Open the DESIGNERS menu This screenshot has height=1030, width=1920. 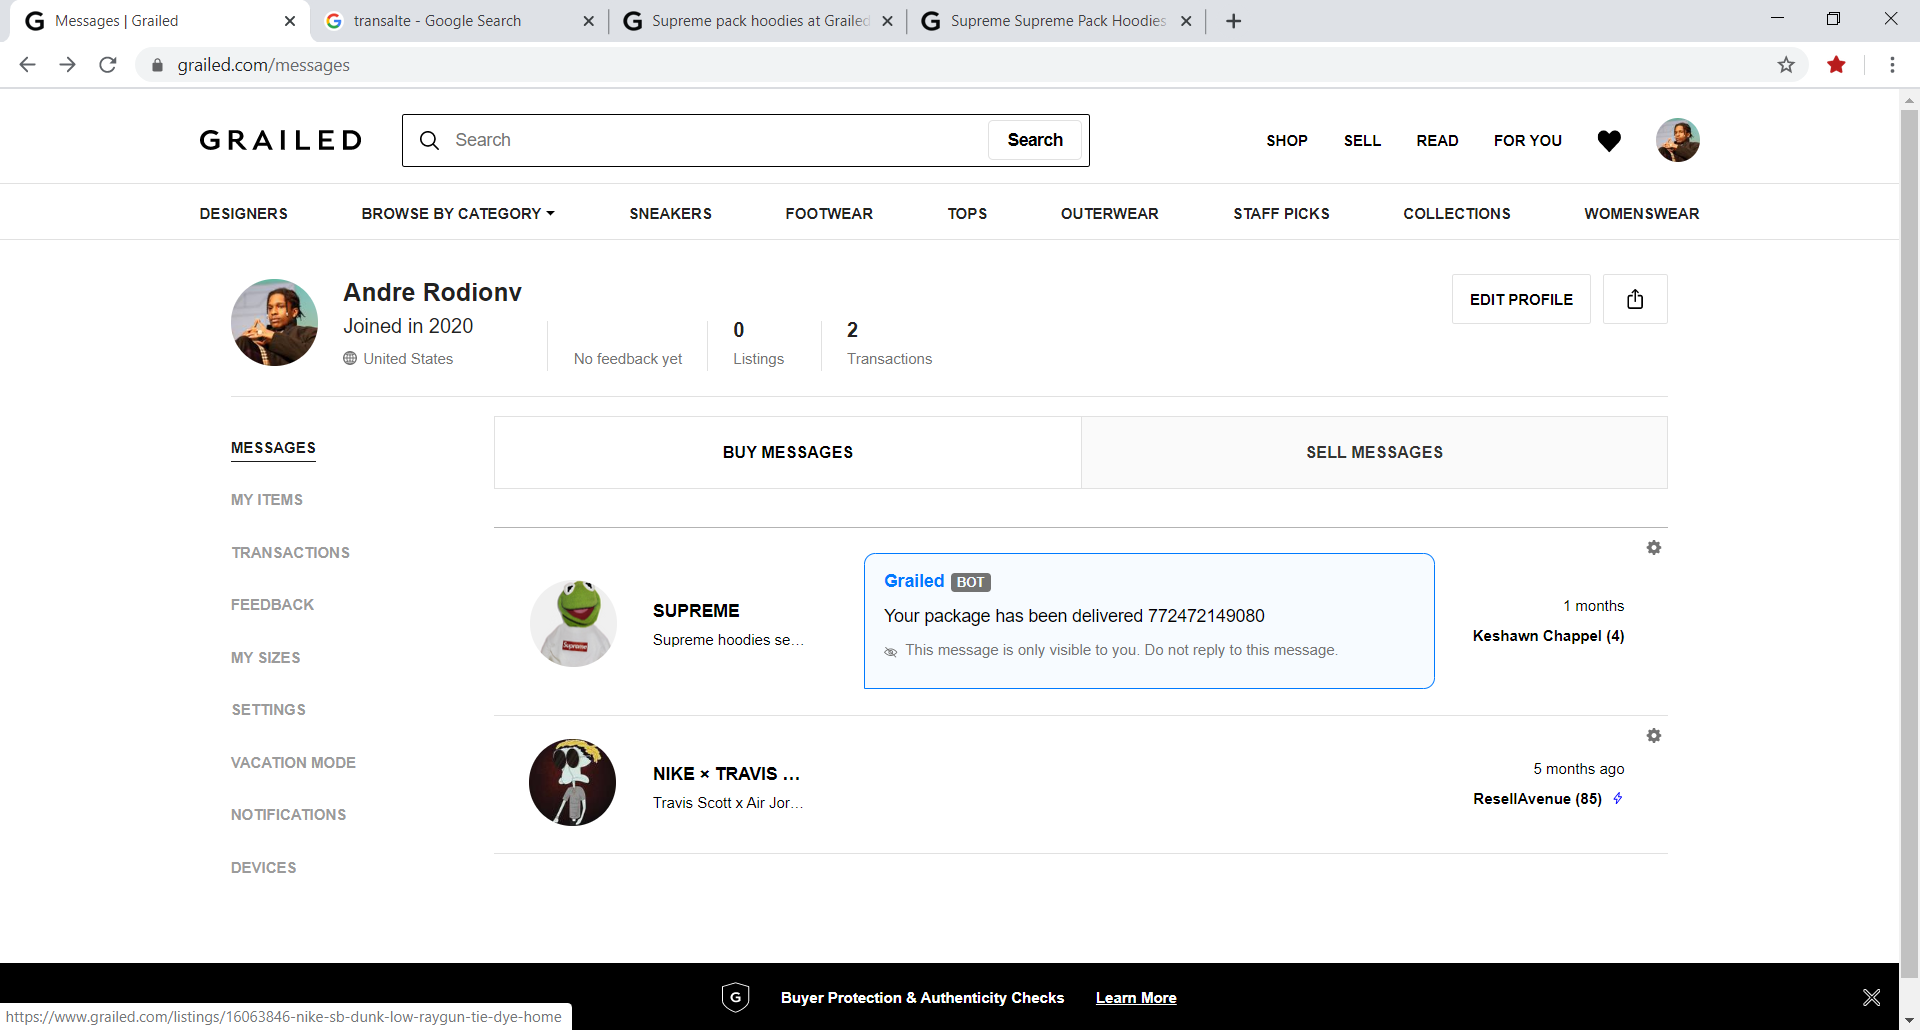243,214
